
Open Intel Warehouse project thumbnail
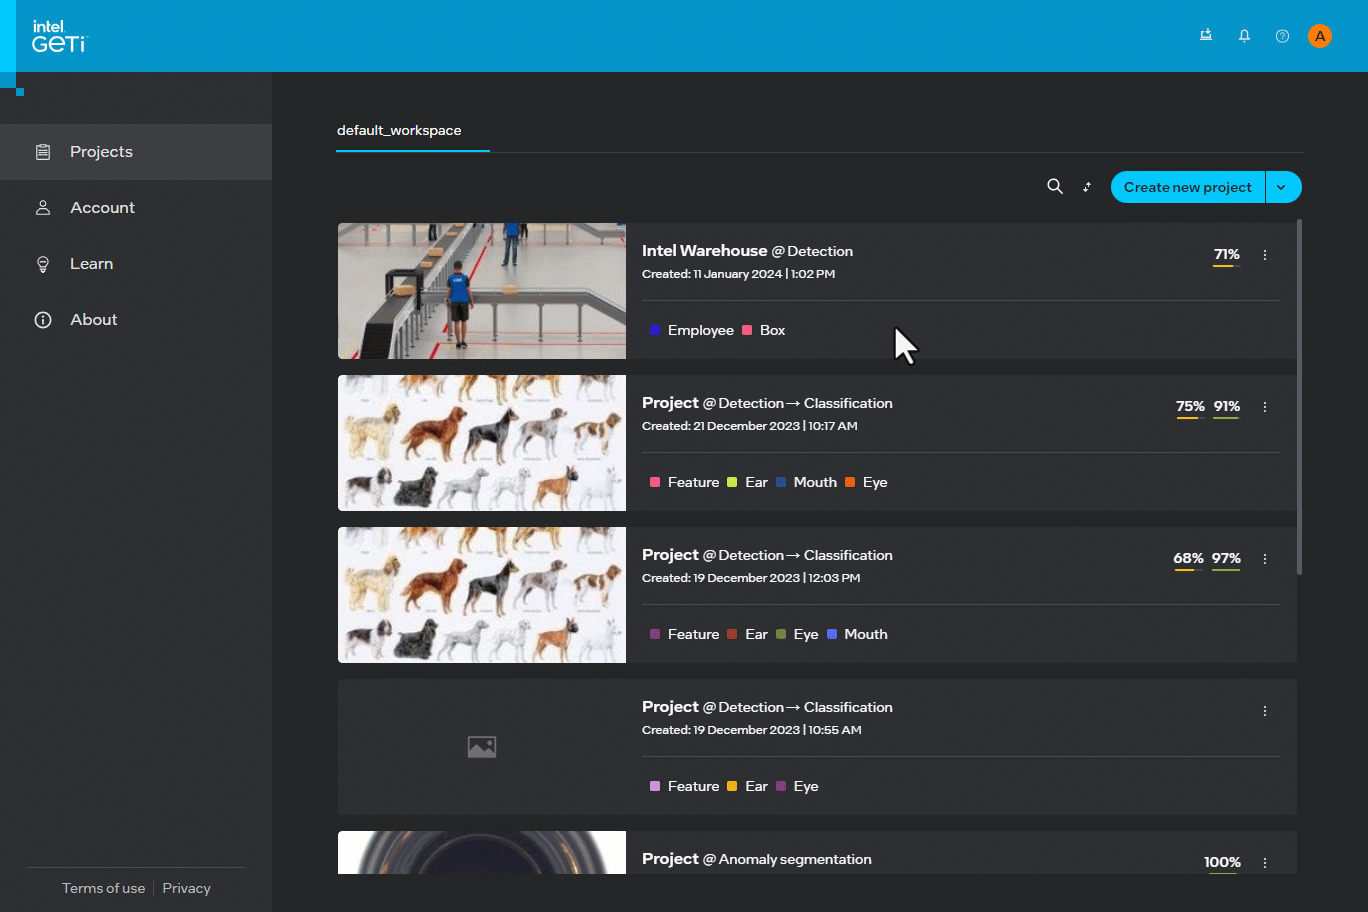coord(481,291)
